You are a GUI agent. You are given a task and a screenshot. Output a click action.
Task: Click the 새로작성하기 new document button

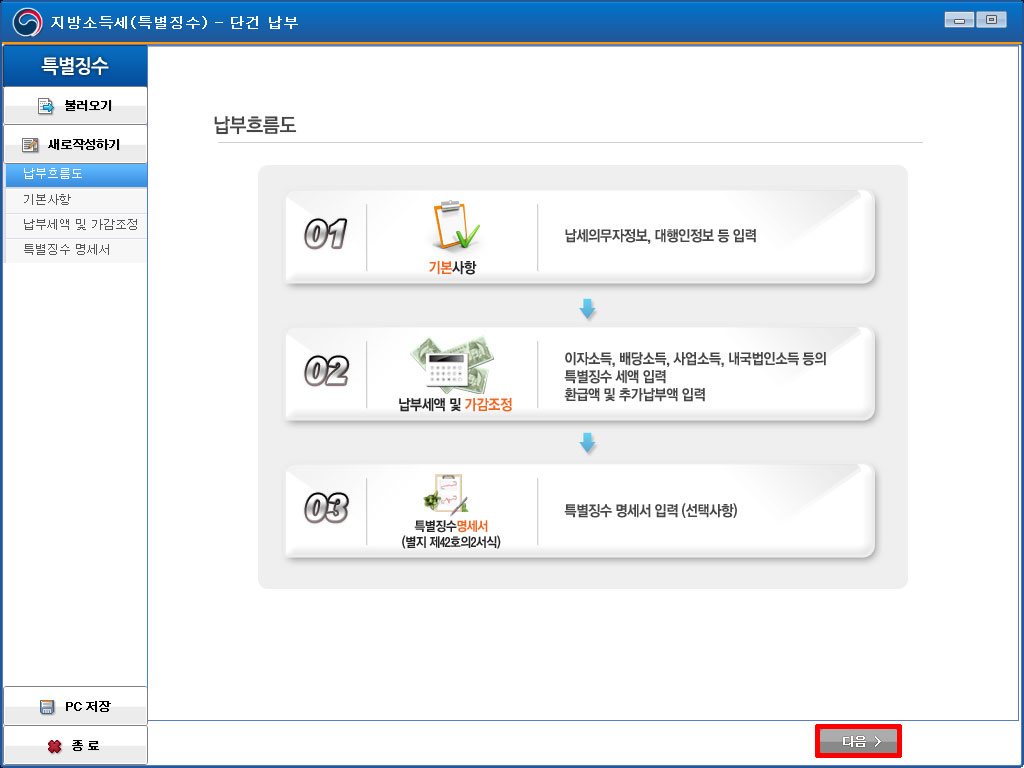(x=75, y=144)
